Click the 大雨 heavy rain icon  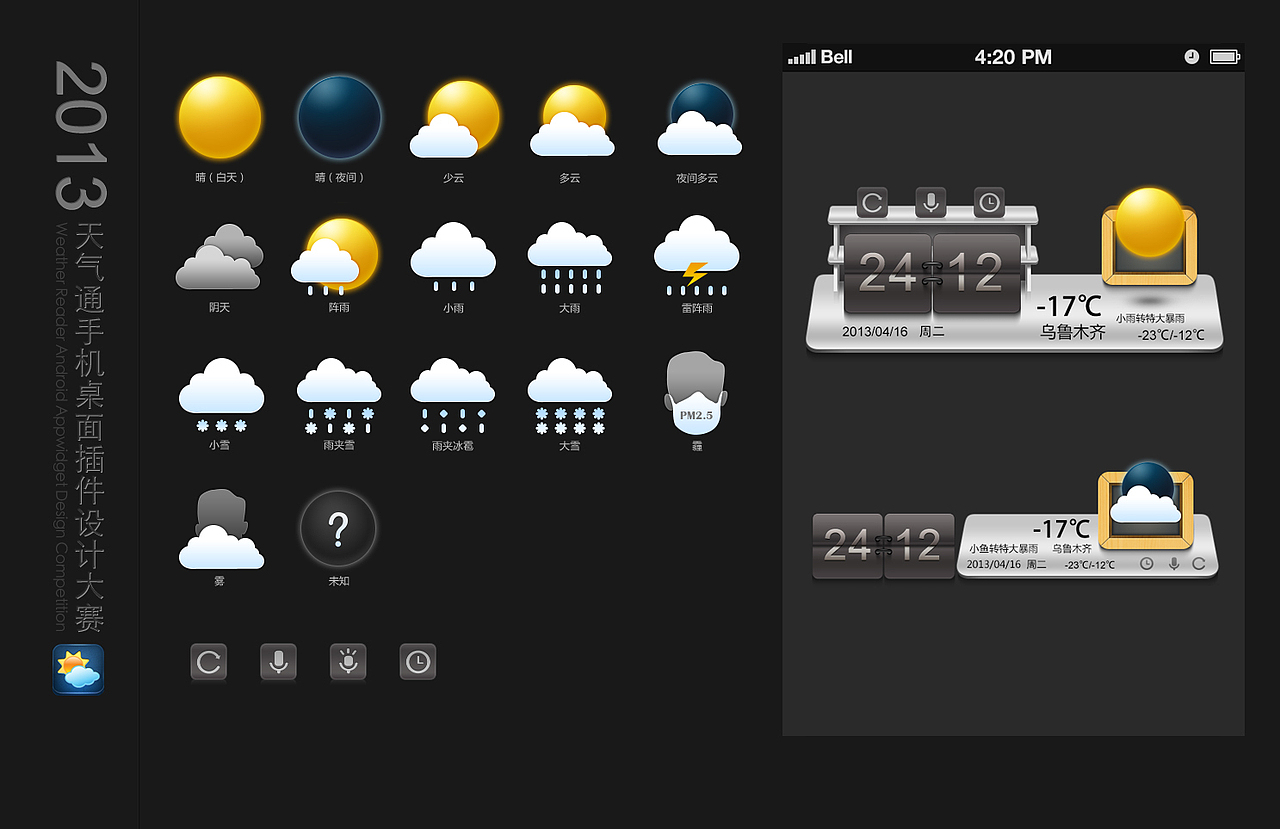click(x=570, y=258)
